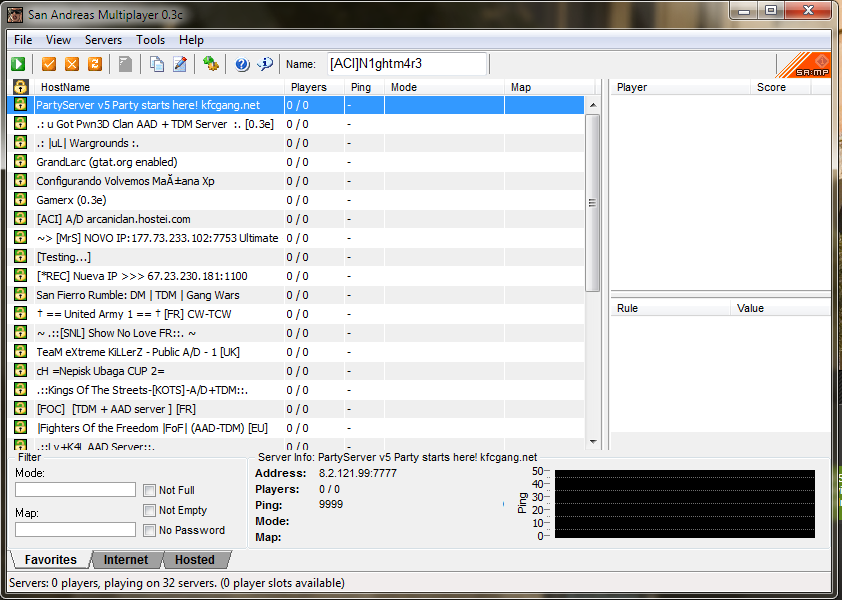Enable the Not Empty filter checkbox
This screenshot has width=842, height=600.
(149, 510)
